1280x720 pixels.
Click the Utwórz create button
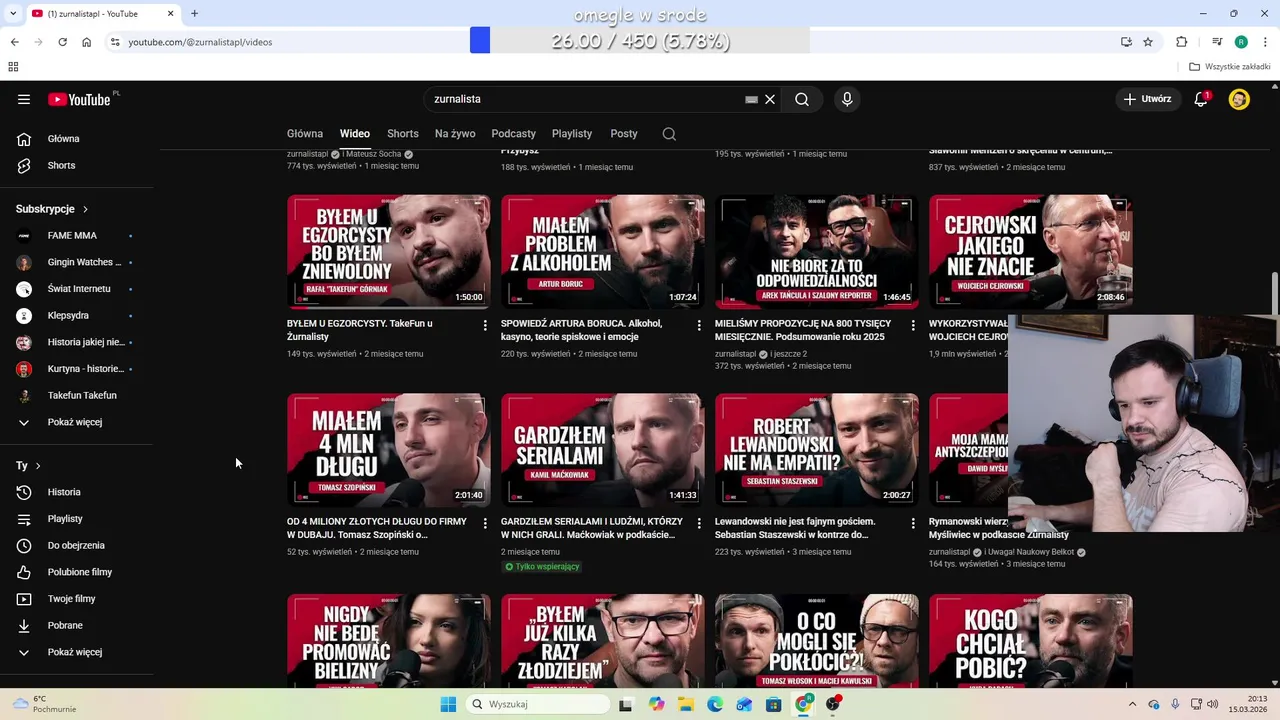[x=1147, y=99]
